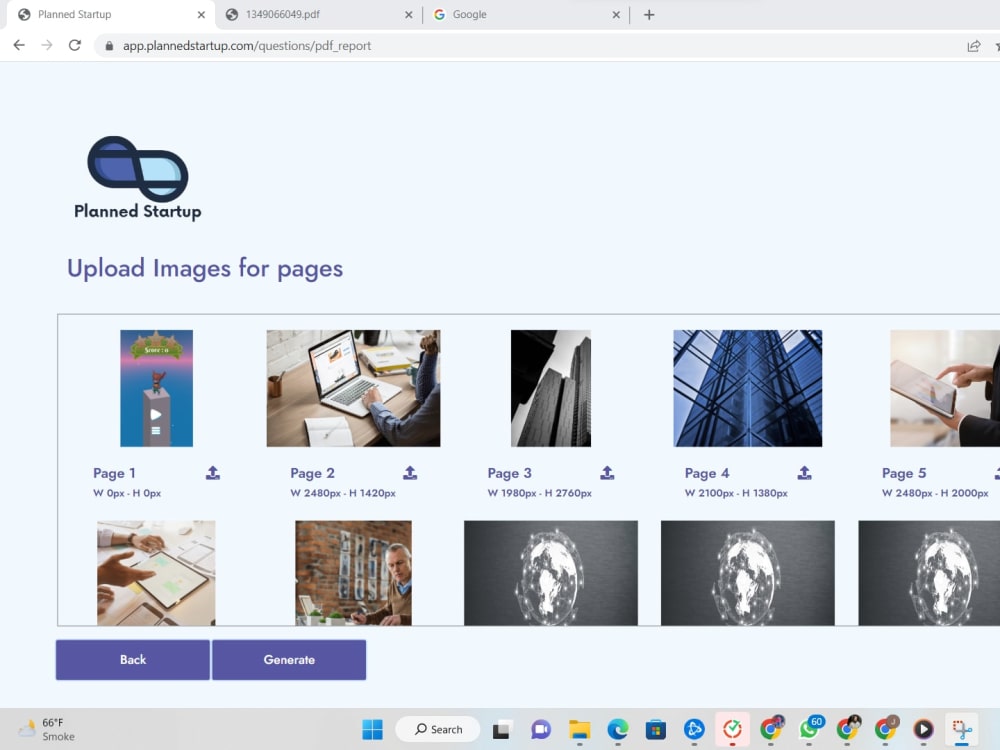Select the Page 4 blue glass building thumbnail
Screen dimensions: 1000x750
tap(747, 388)
